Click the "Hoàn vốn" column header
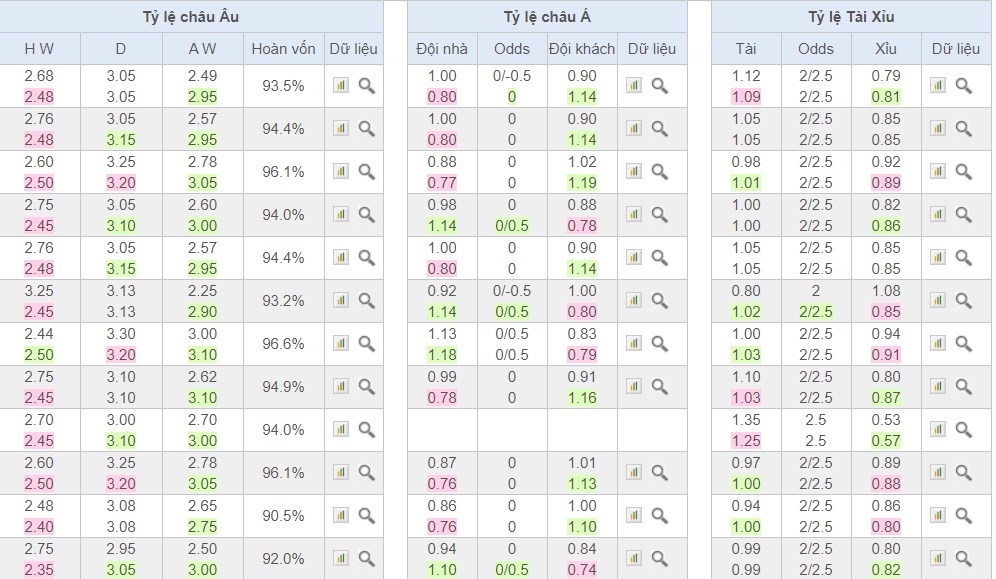Image resolution: width=996 pixels, height=579 pixels. click(x=284, y=49)
